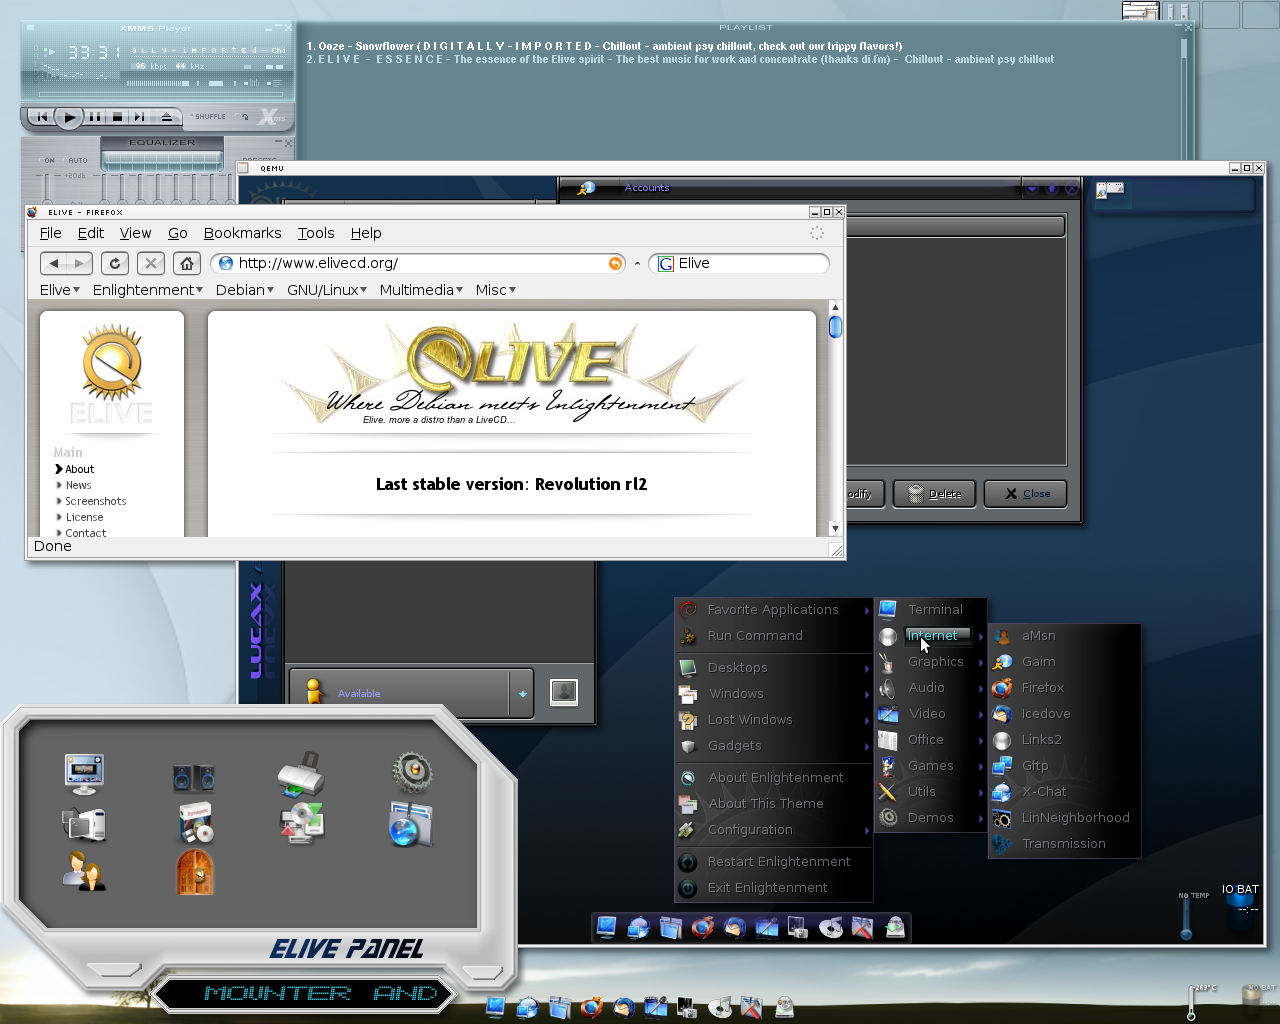Toggle XMMS repeat mode

click(245, 116)
